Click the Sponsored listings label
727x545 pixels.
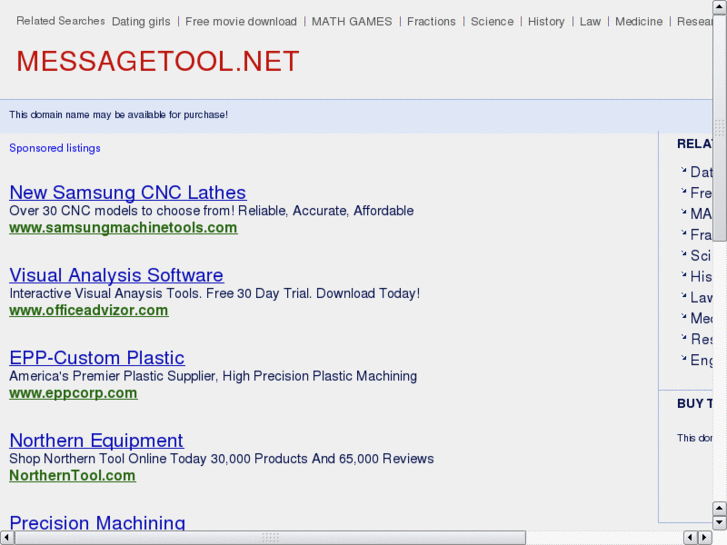(55, 148)
